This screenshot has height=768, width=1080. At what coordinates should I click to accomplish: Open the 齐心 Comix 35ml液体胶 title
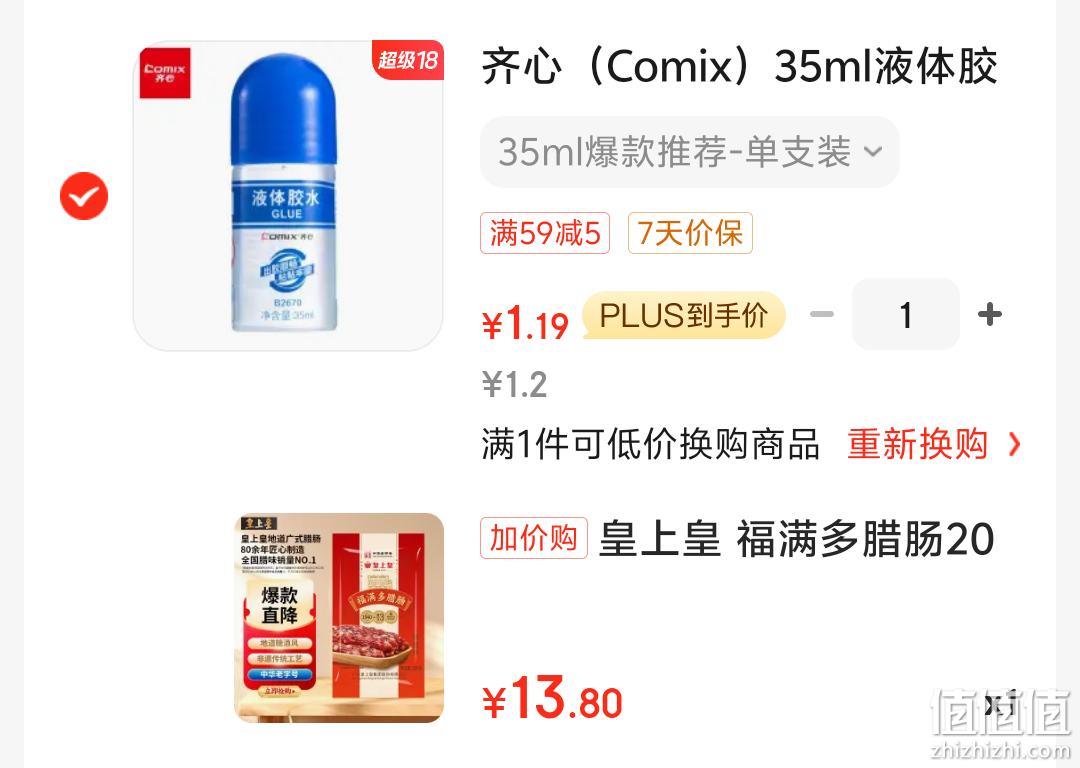tap(739, 67)
